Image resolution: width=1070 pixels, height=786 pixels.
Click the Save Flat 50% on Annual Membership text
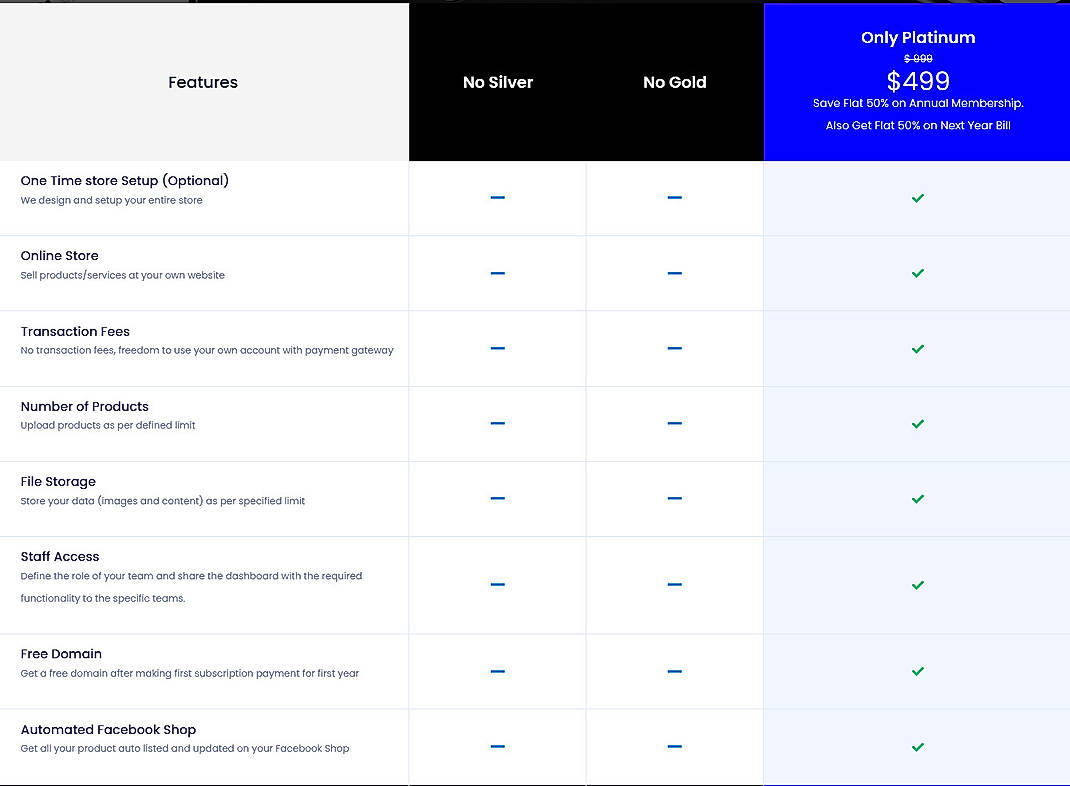coord(917,103)
